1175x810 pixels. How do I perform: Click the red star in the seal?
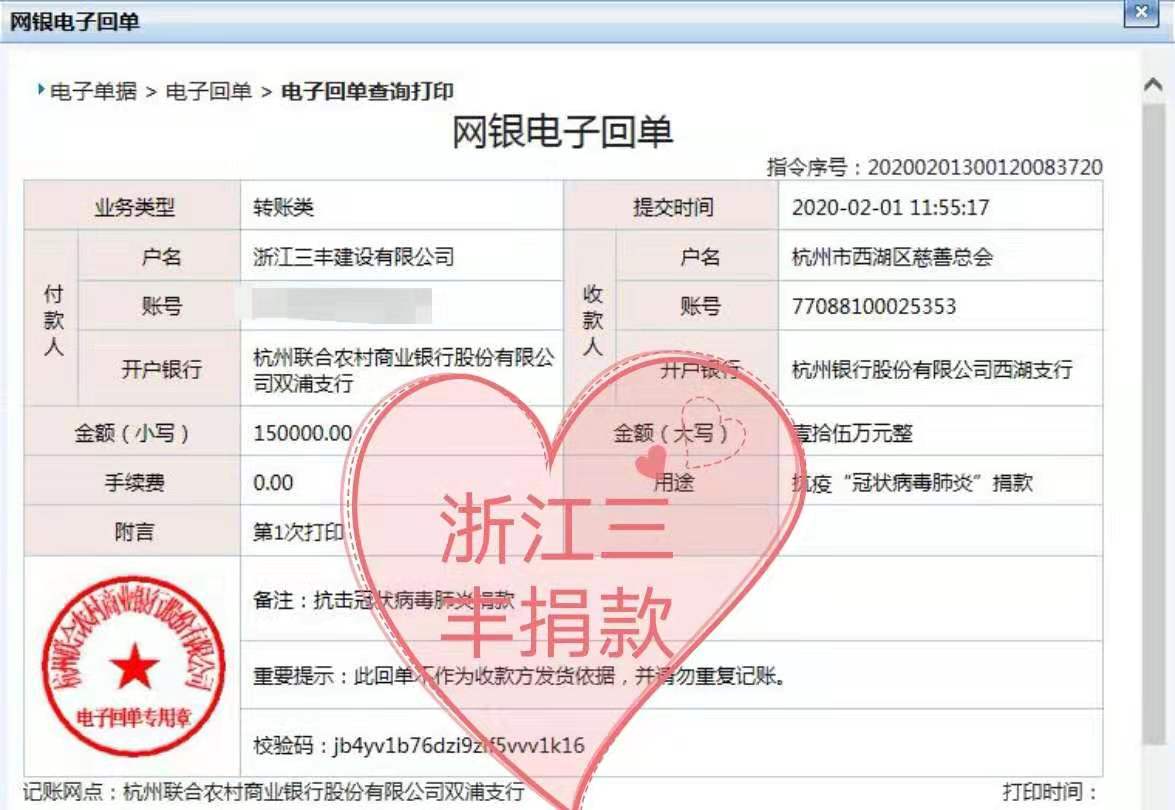pyautogui.click(x=134, y=666)
